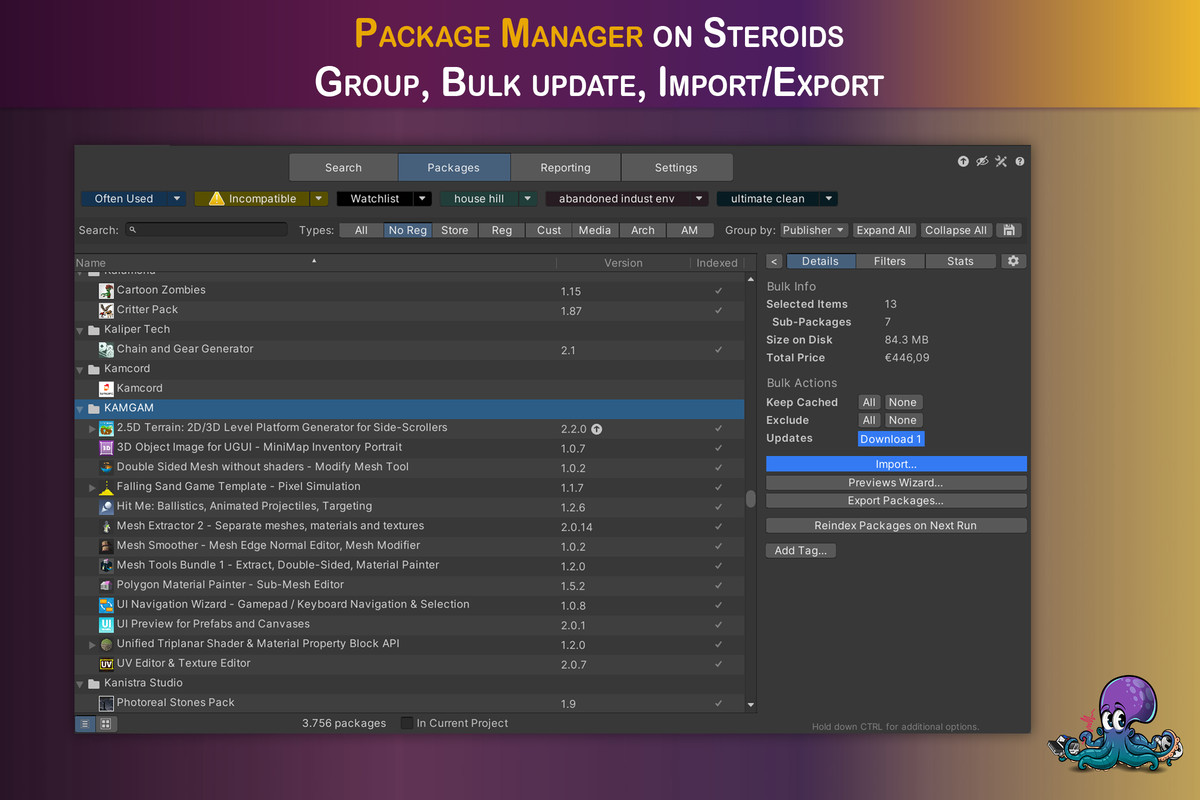Open the help question mark icon
This screenshot has width=1200, height=800.
1019,161
